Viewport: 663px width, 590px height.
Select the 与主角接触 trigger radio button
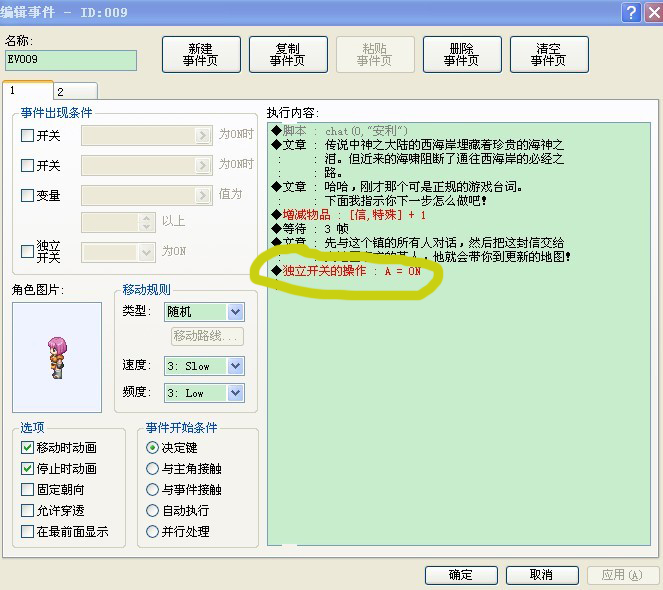coord(152,469)
